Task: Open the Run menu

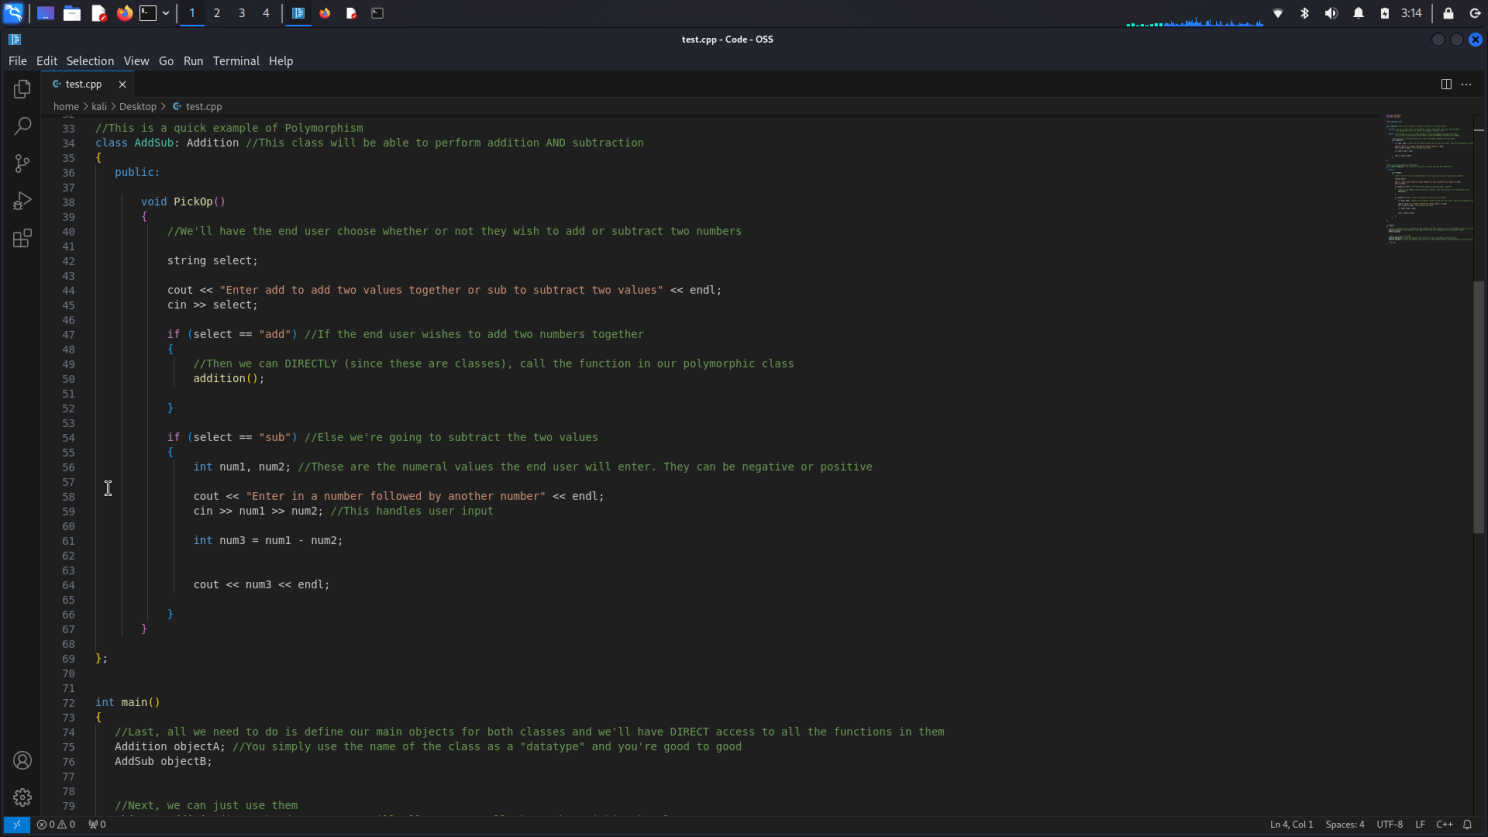Action: (193, 61)
